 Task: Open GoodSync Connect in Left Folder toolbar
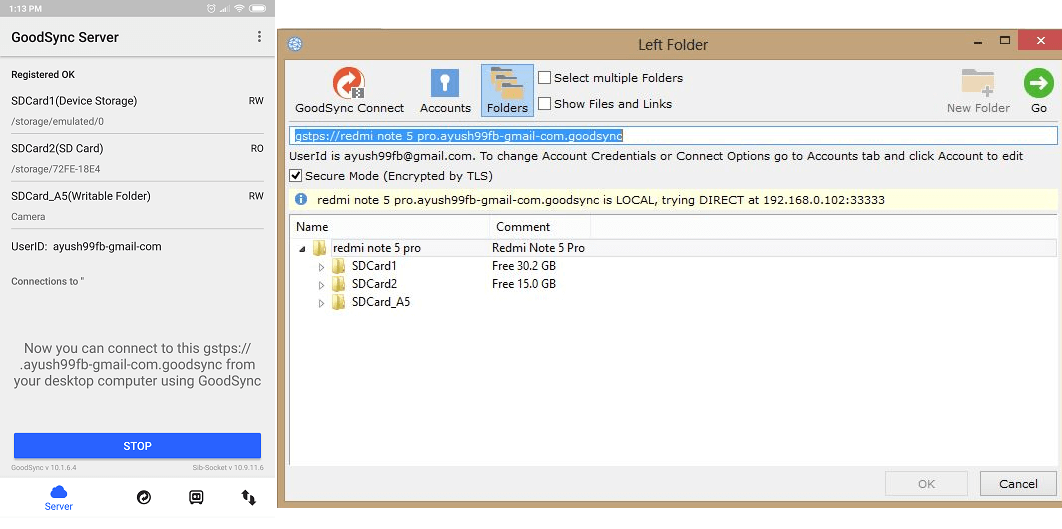(349, 91)
